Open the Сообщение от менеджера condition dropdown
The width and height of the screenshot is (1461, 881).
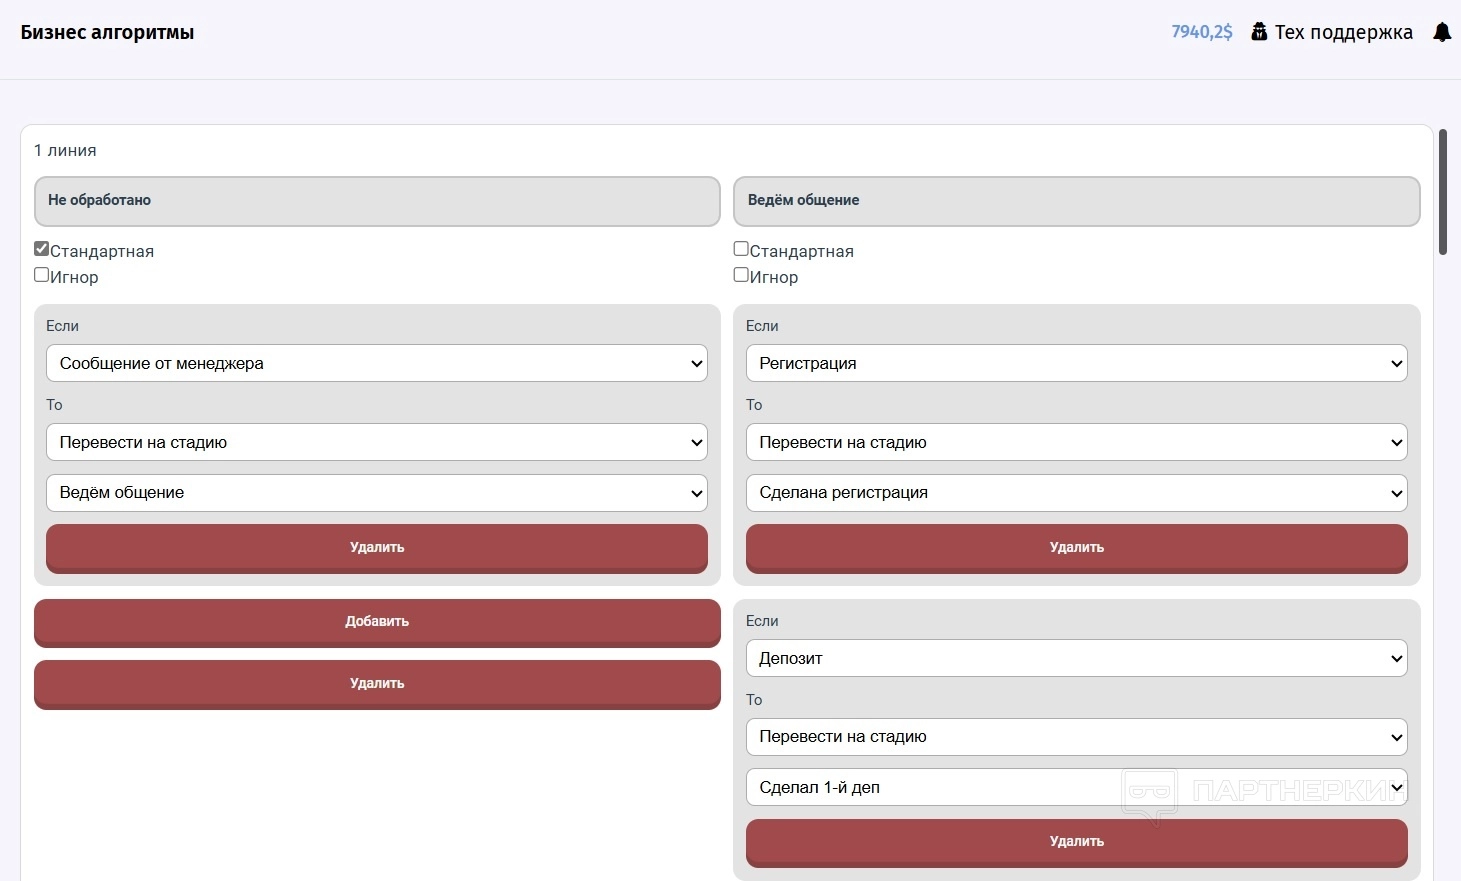pos(377,363)
